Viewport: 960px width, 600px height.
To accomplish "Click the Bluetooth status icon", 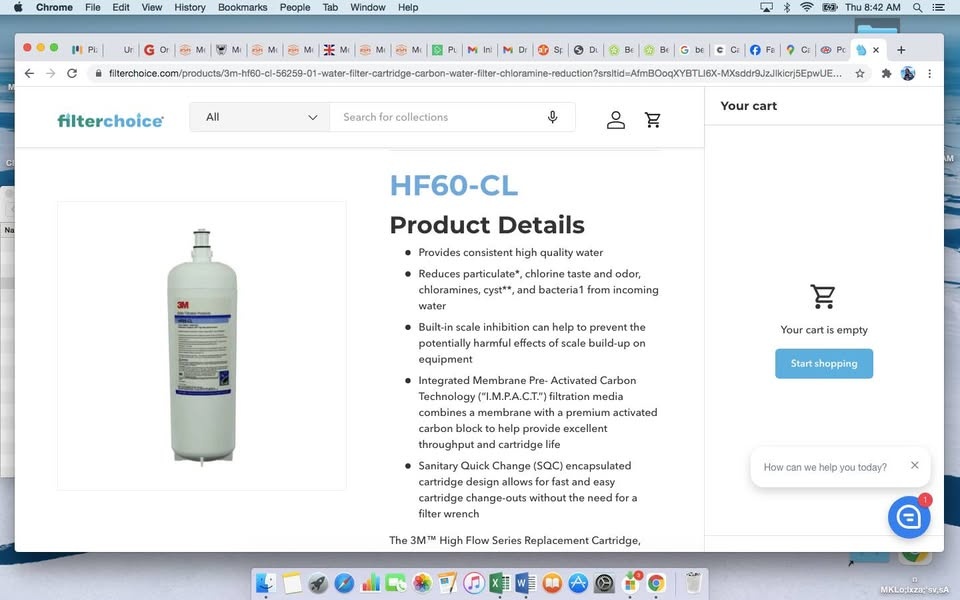I will tap(787, 7).
